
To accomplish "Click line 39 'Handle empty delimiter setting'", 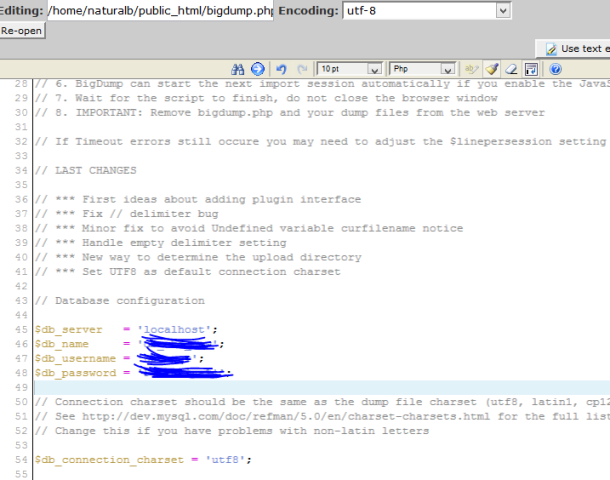I will [160, 243].
